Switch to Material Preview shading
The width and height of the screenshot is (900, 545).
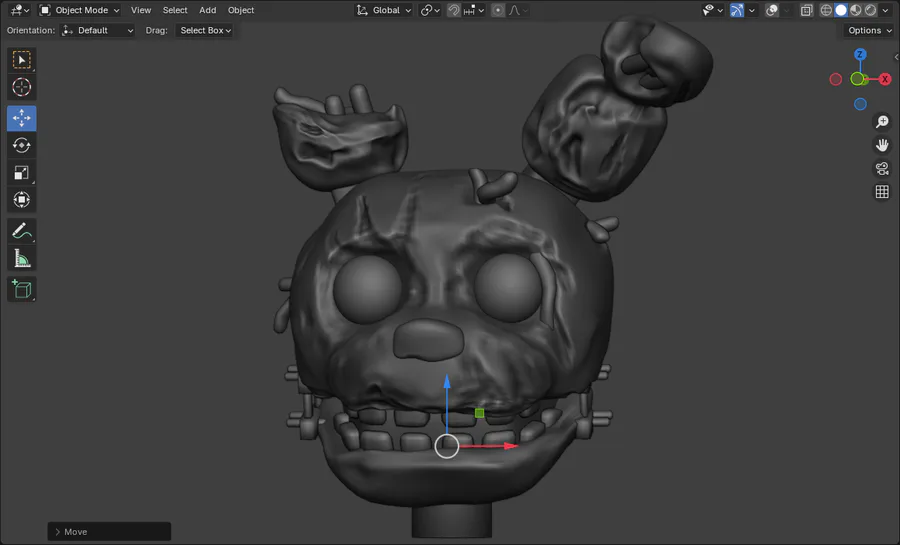pyautogui.click(x=856, y=10)
